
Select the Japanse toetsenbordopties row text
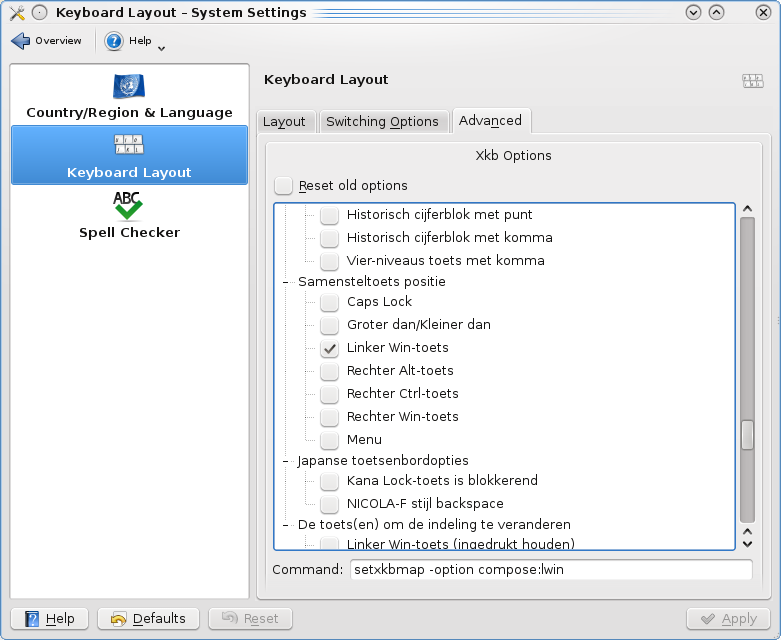pos(383,461)
